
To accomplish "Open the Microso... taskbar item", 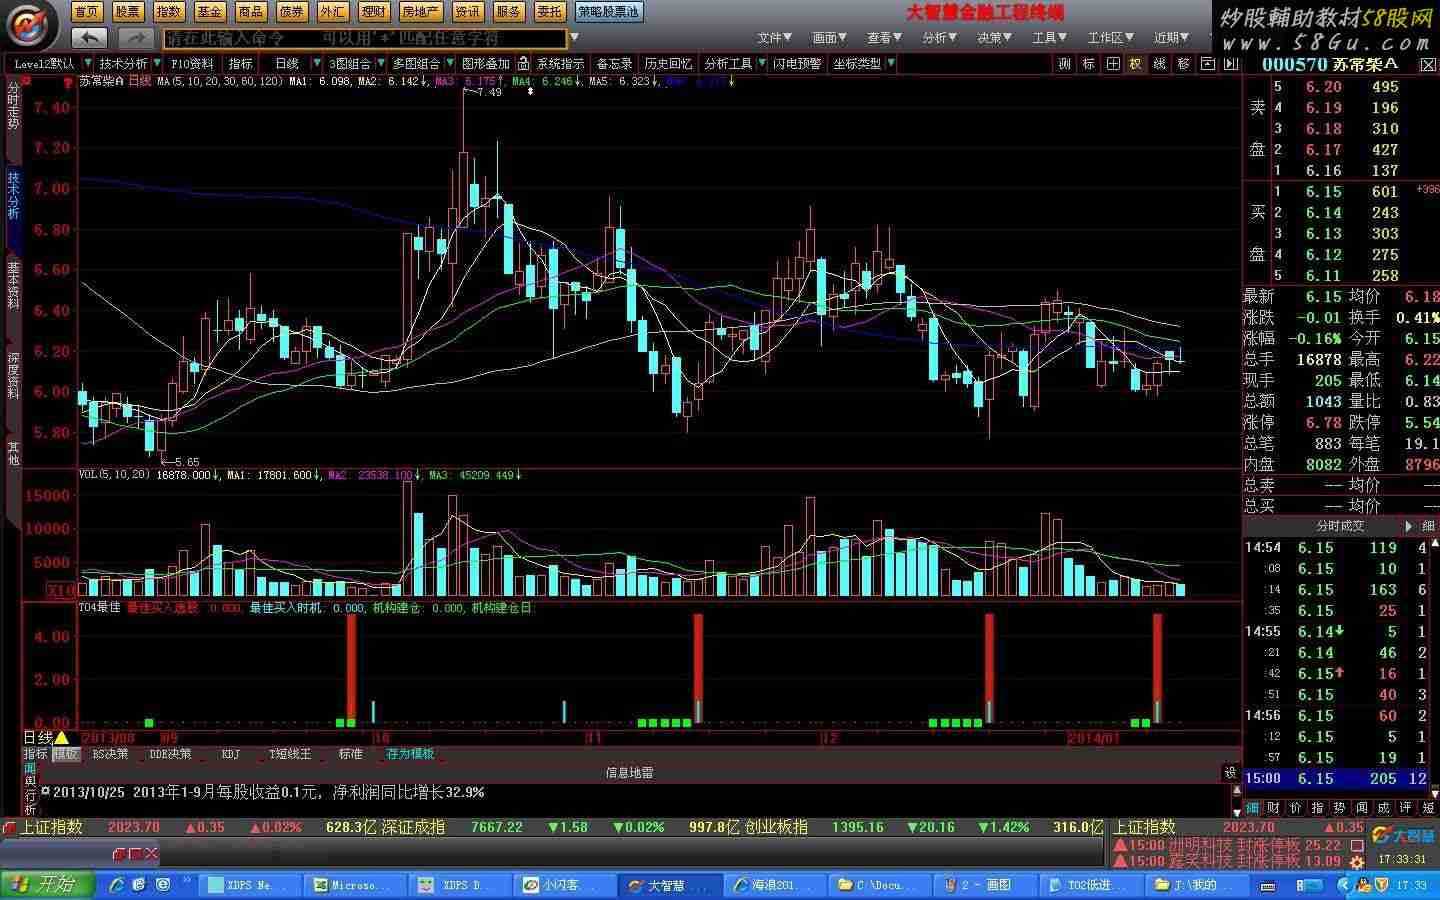I will 355,885.
